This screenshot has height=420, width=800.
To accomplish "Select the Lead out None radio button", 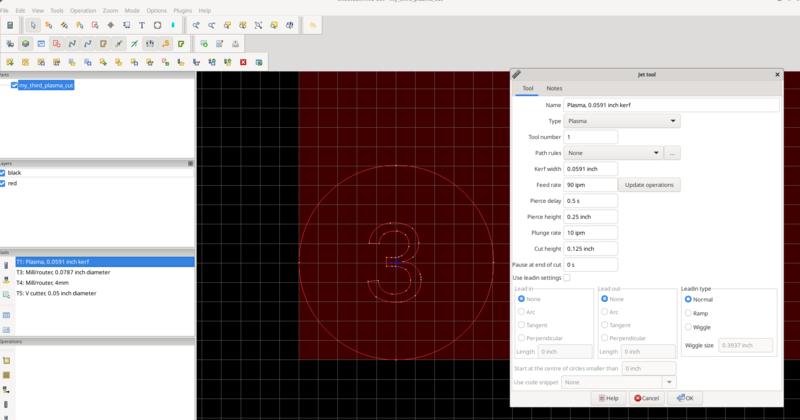I will (x=605, y=299).
